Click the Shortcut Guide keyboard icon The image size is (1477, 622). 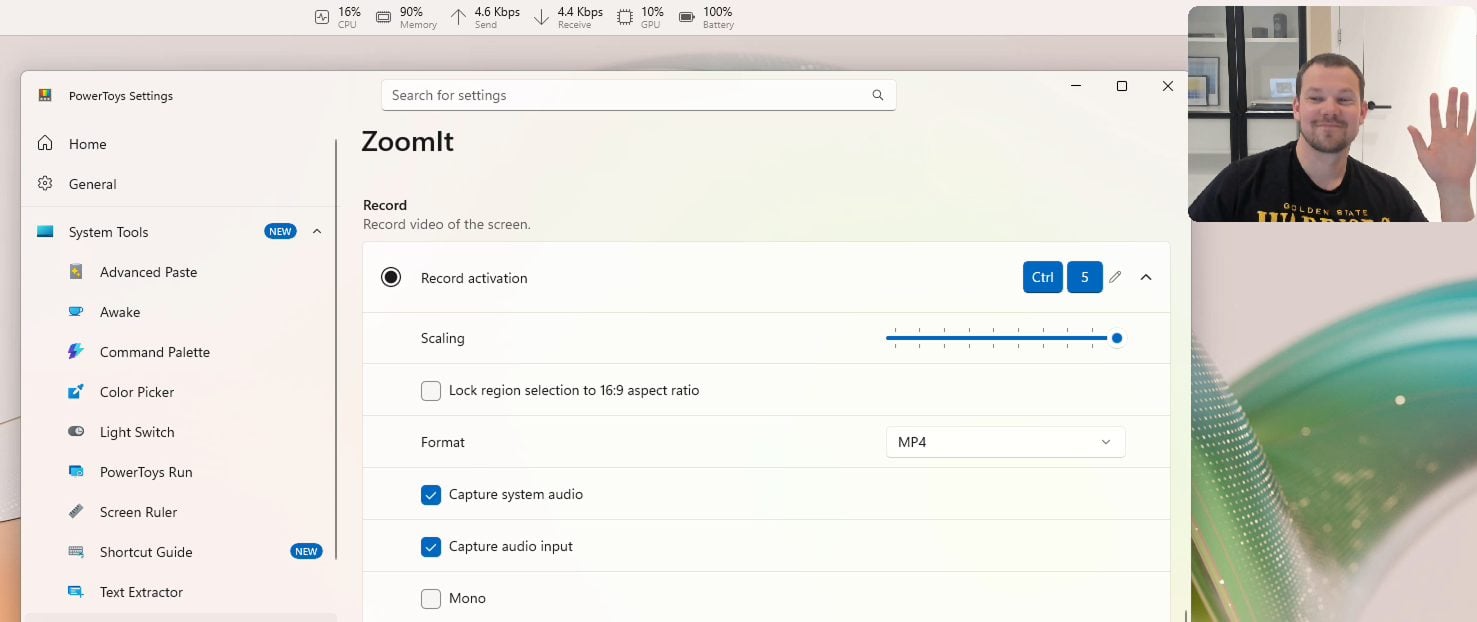click(76, 551)
